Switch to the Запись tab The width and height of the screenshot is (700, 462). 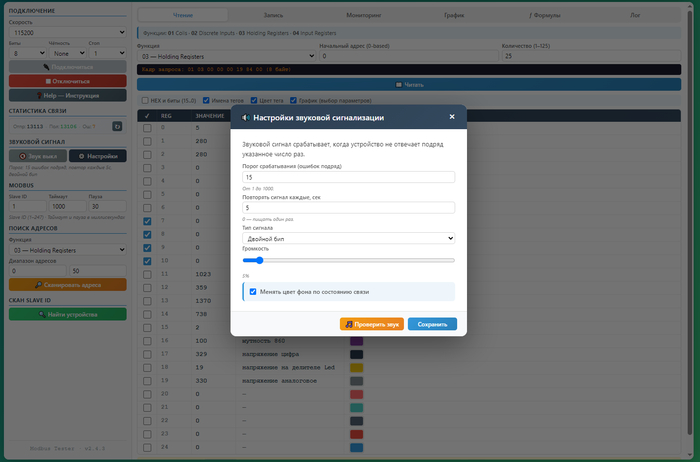tap(273, 15)
